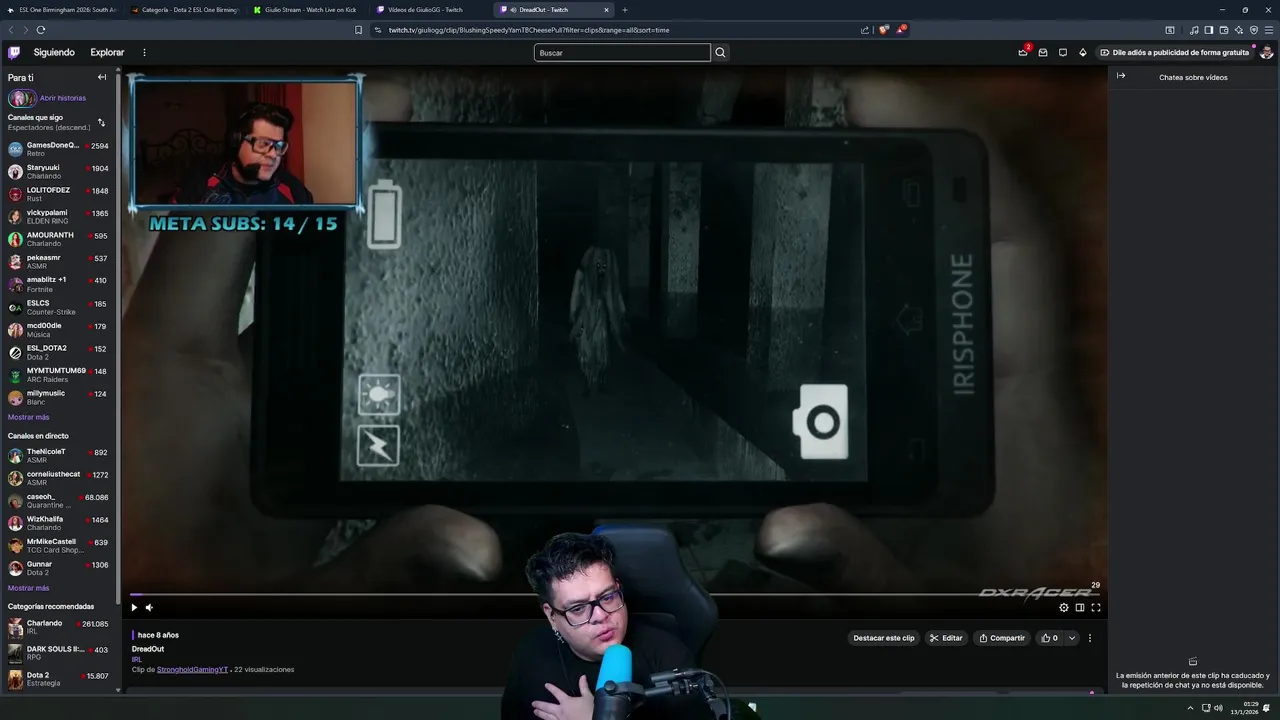Bookmark this page icon in address bar
Screen dimensions: 1280x720
pos(359,30)
